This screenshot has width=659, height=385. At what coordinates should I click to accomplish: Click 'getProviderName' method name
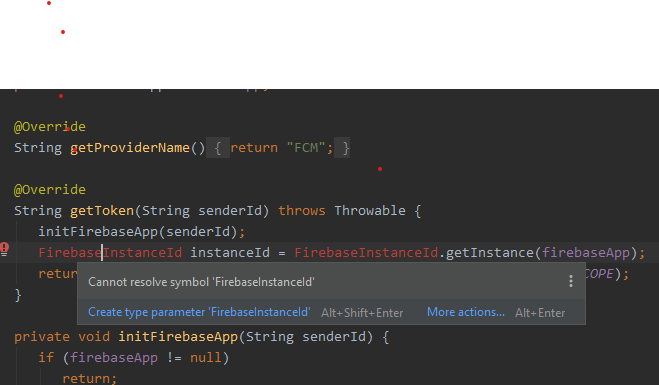pyautogui.click(x=130, y=148)
